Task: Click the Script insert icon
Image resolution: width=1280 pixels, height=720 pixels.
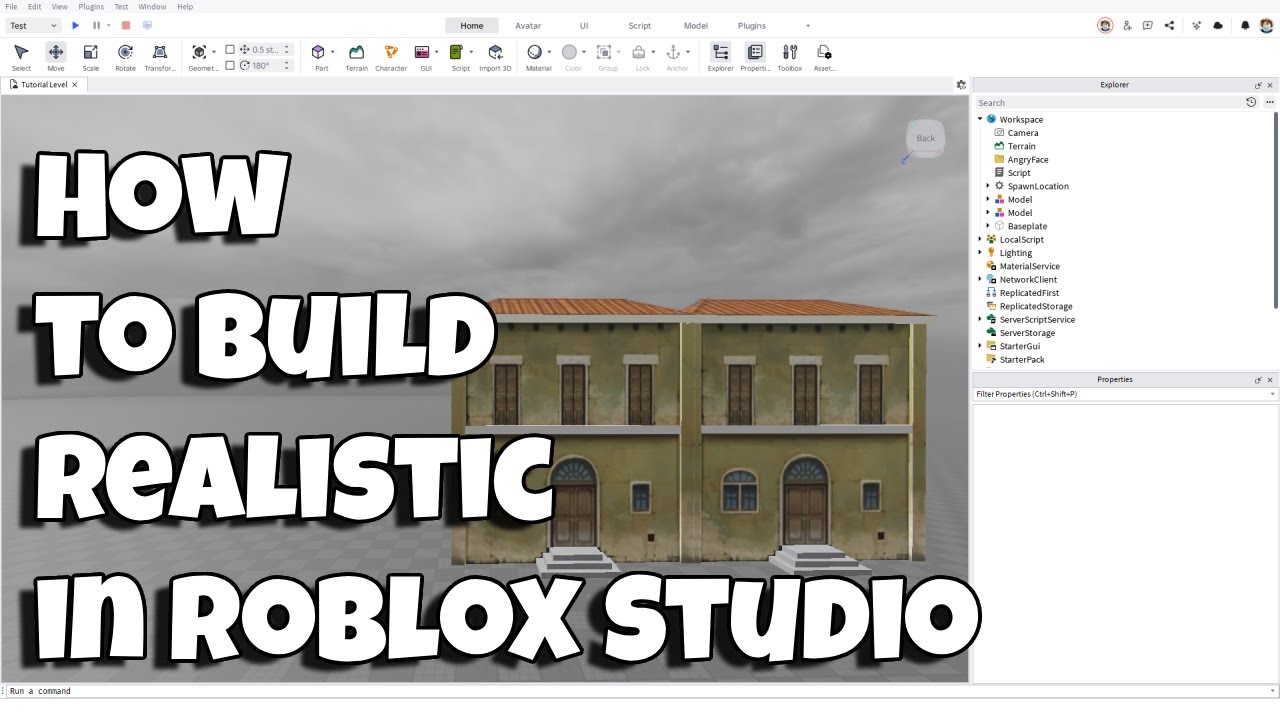Action: point(456,52)
